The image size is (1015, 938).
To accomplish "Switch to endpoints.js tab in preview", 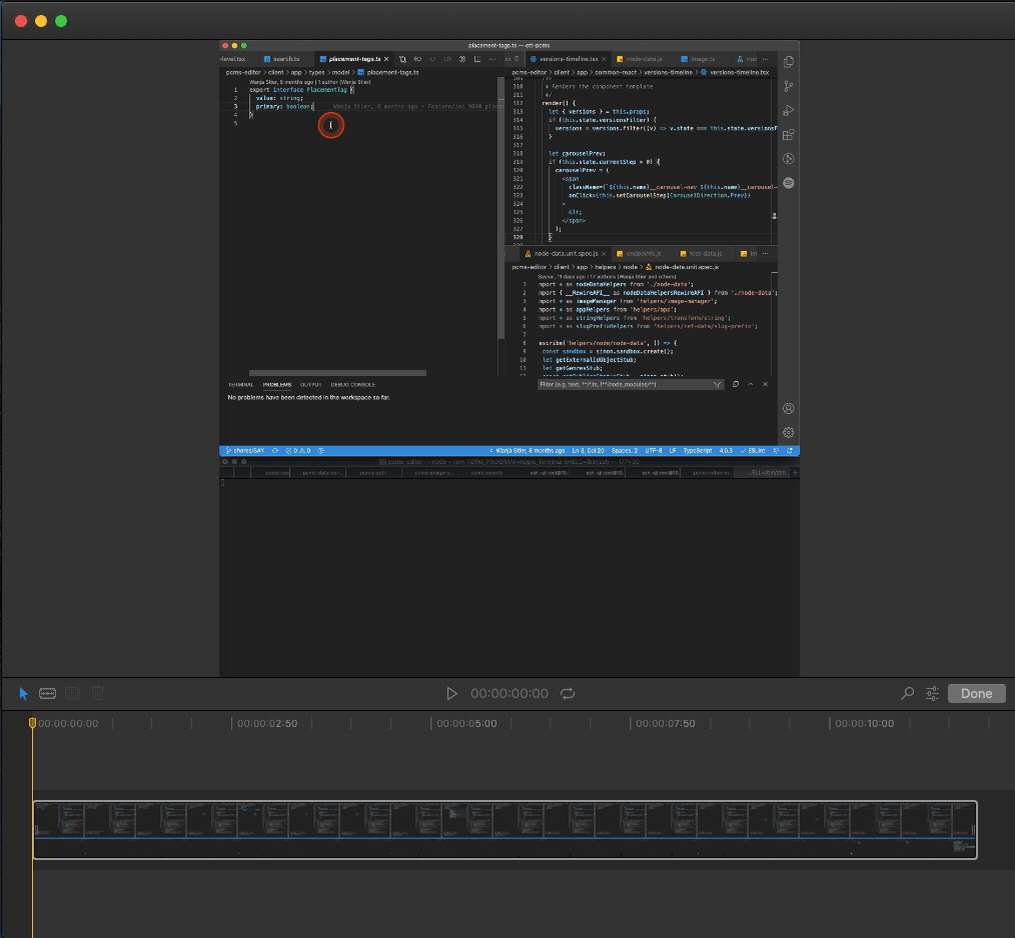I will coord(639,254).
